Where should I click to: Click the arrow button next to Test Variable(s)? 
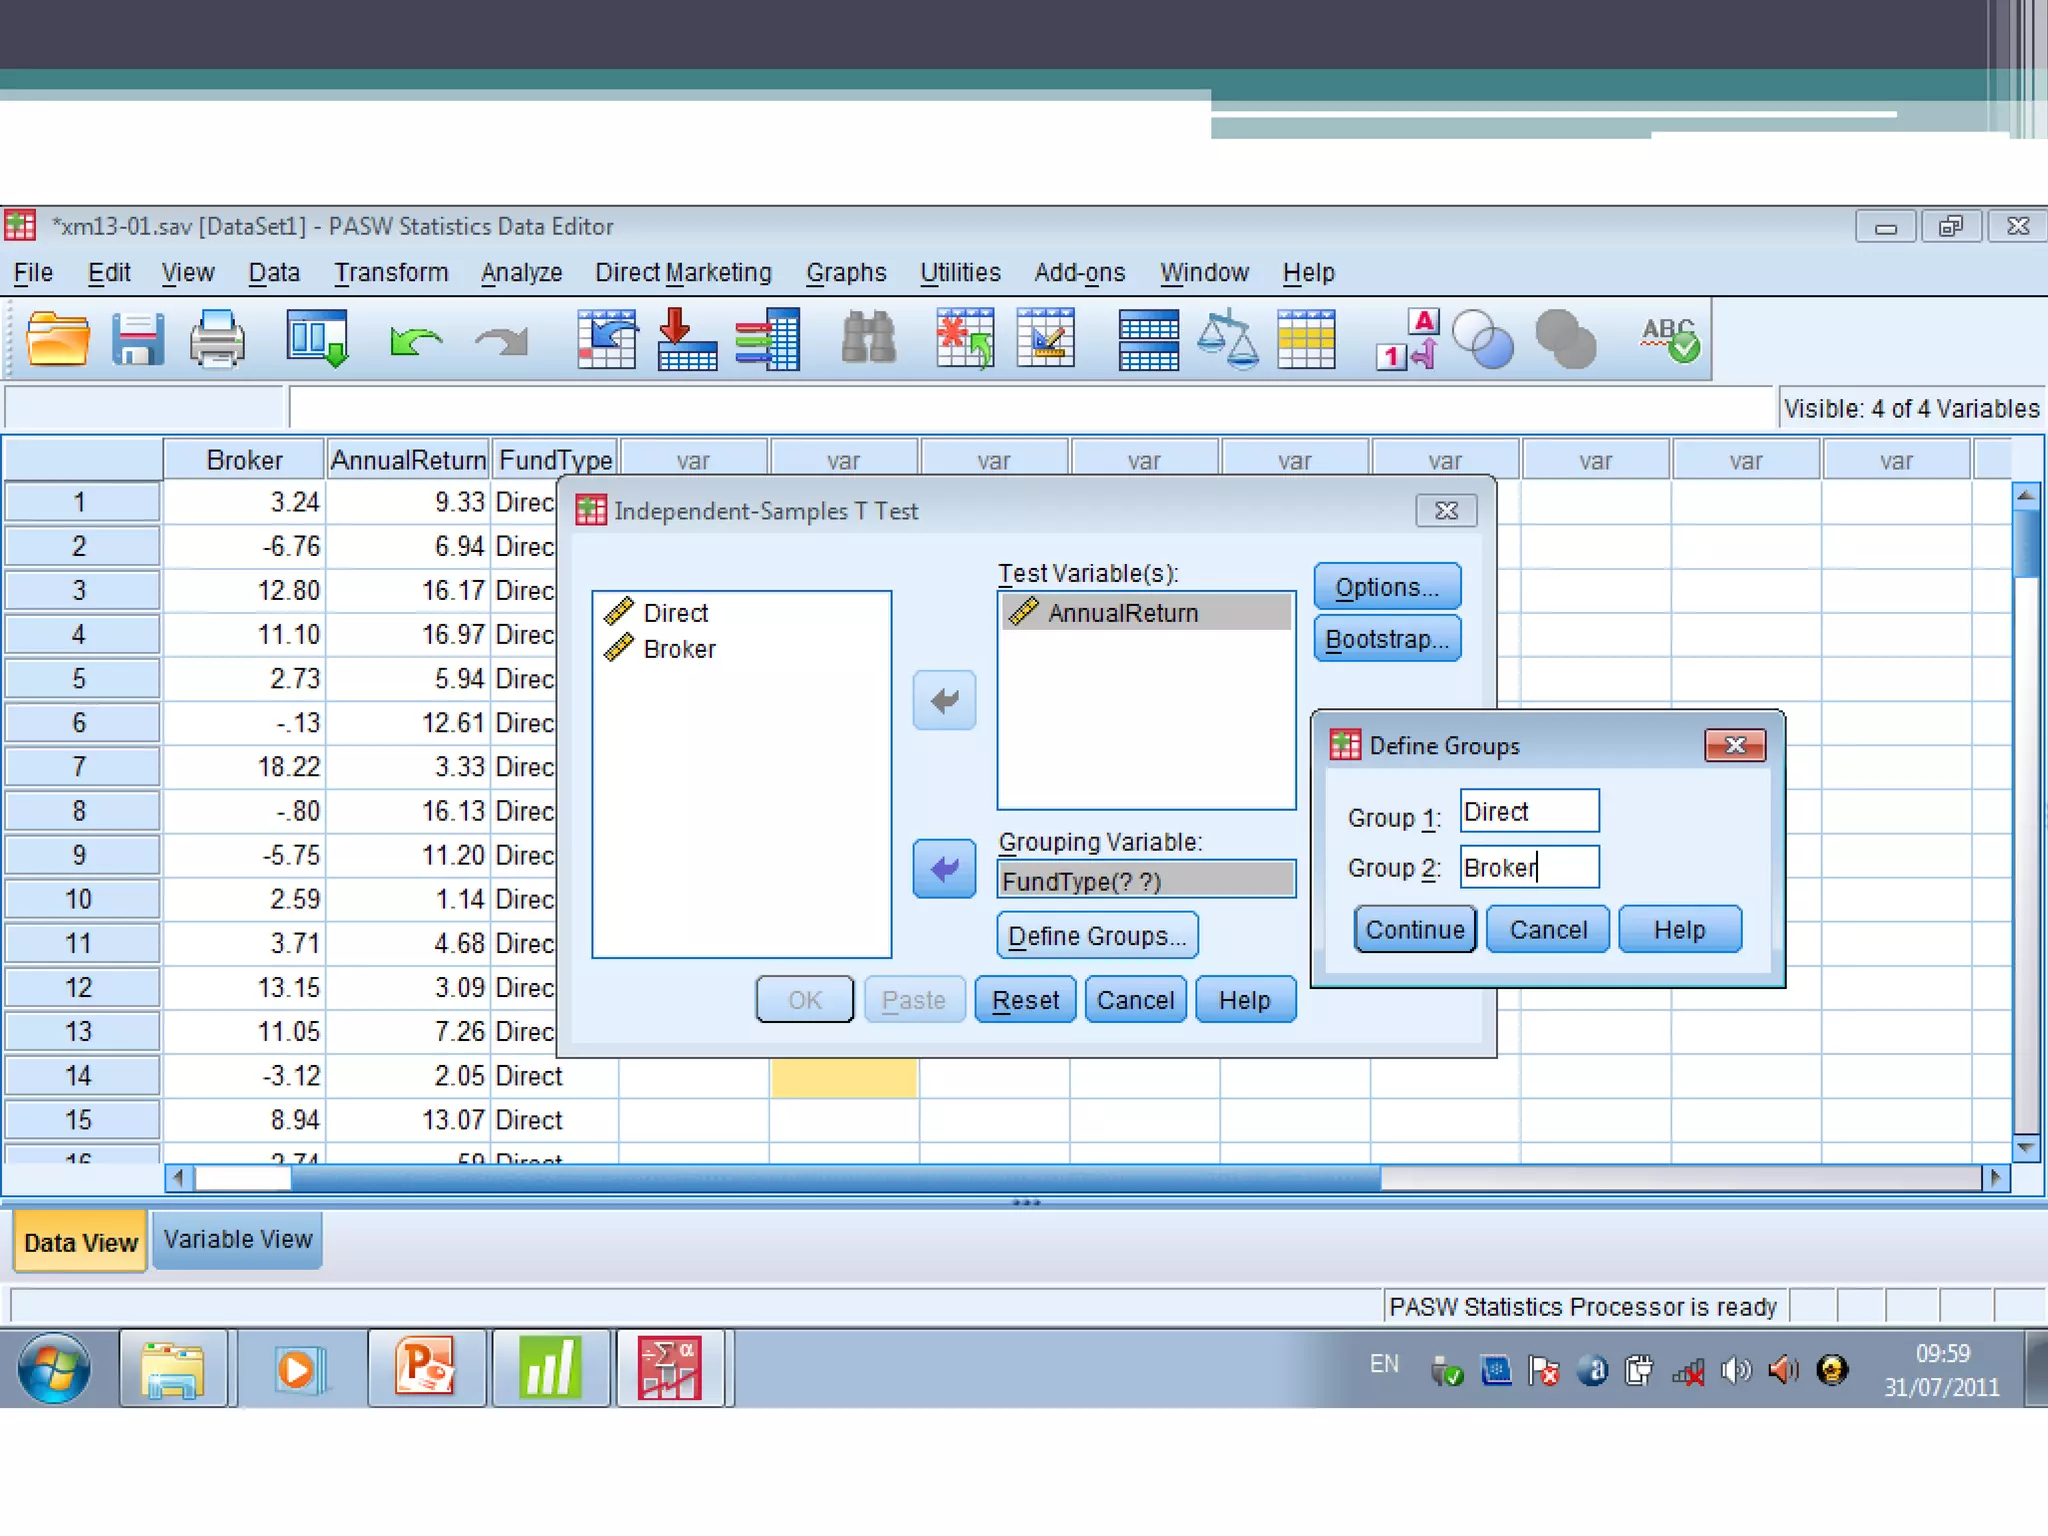[x=944, y=700]
